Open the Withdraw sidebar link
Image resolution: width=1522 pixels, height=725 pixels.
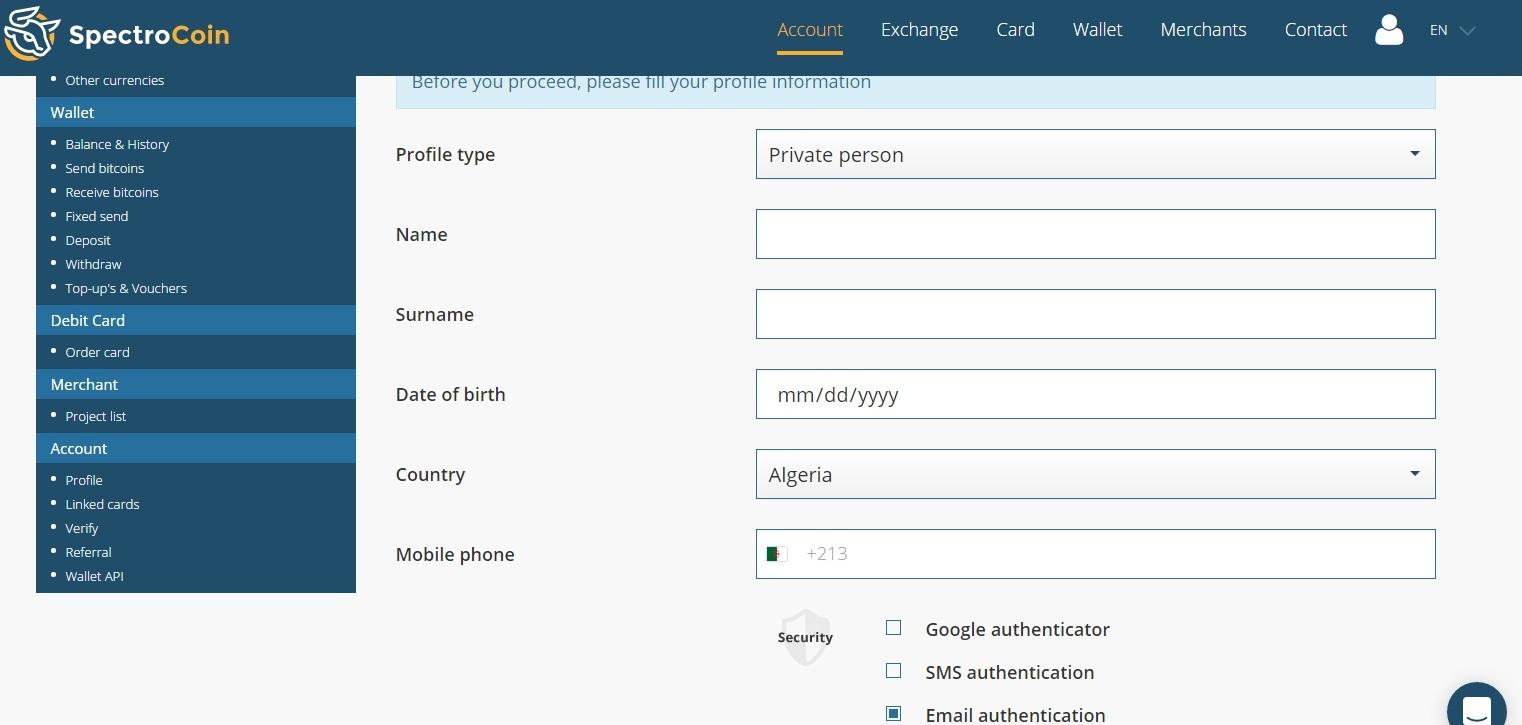click(x=93, y=264)
